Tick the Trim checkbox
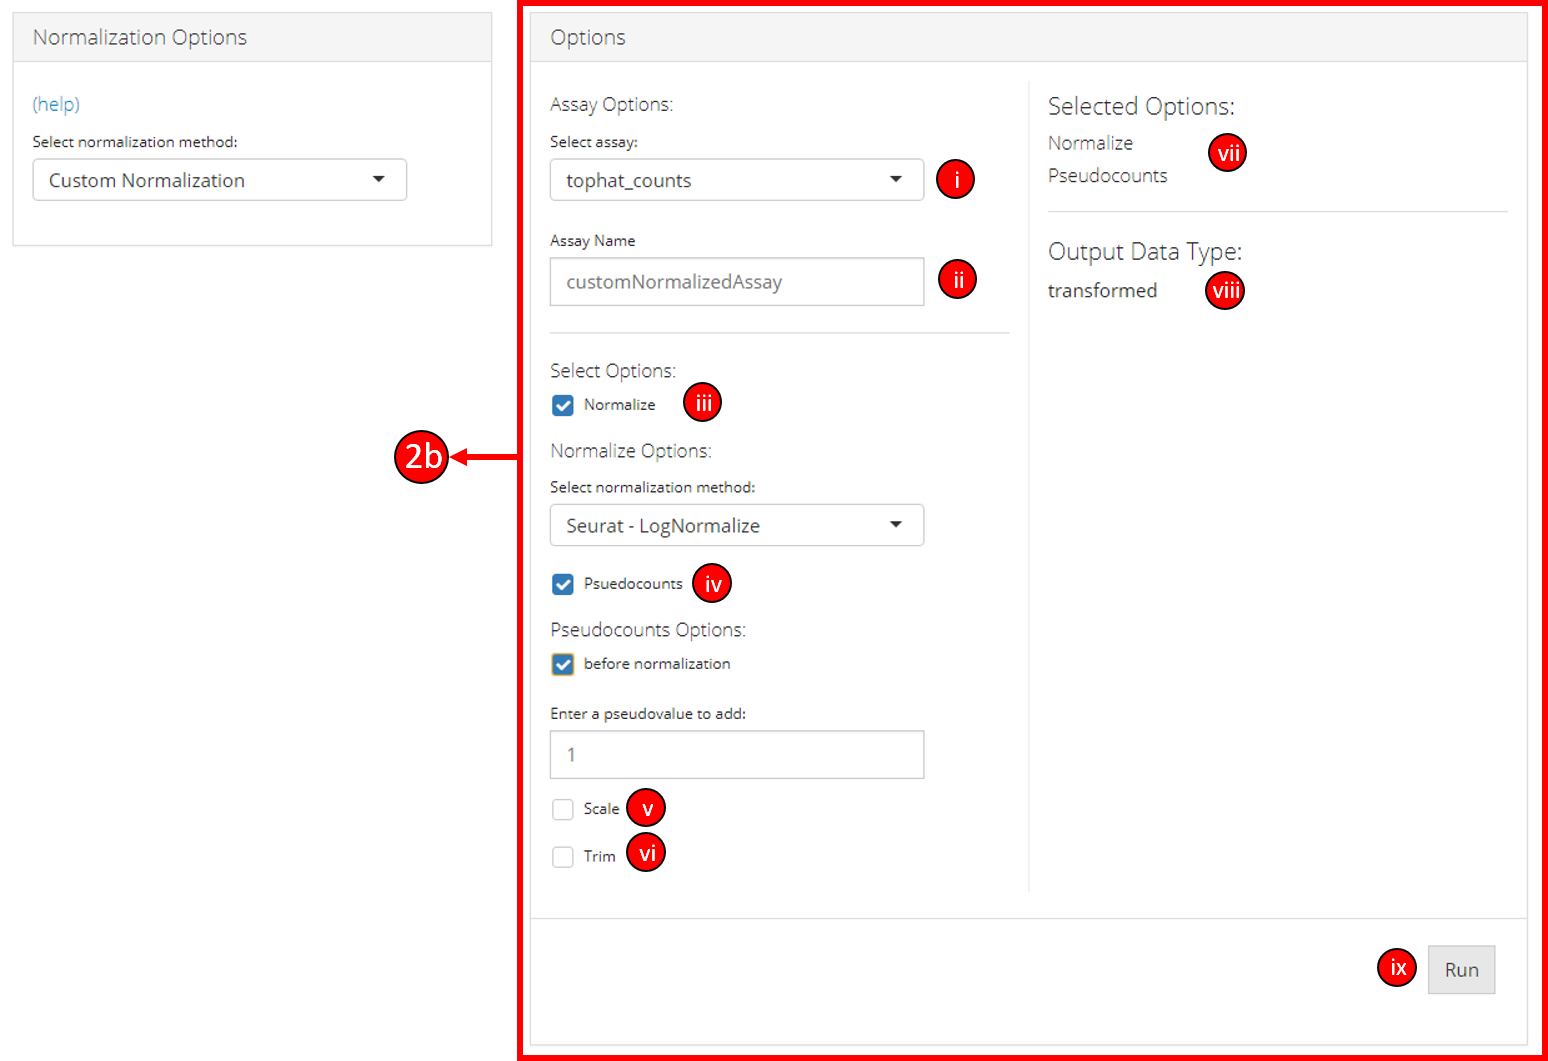The height and width of the screenshot is (1061, 1548). tap(563, 857)
